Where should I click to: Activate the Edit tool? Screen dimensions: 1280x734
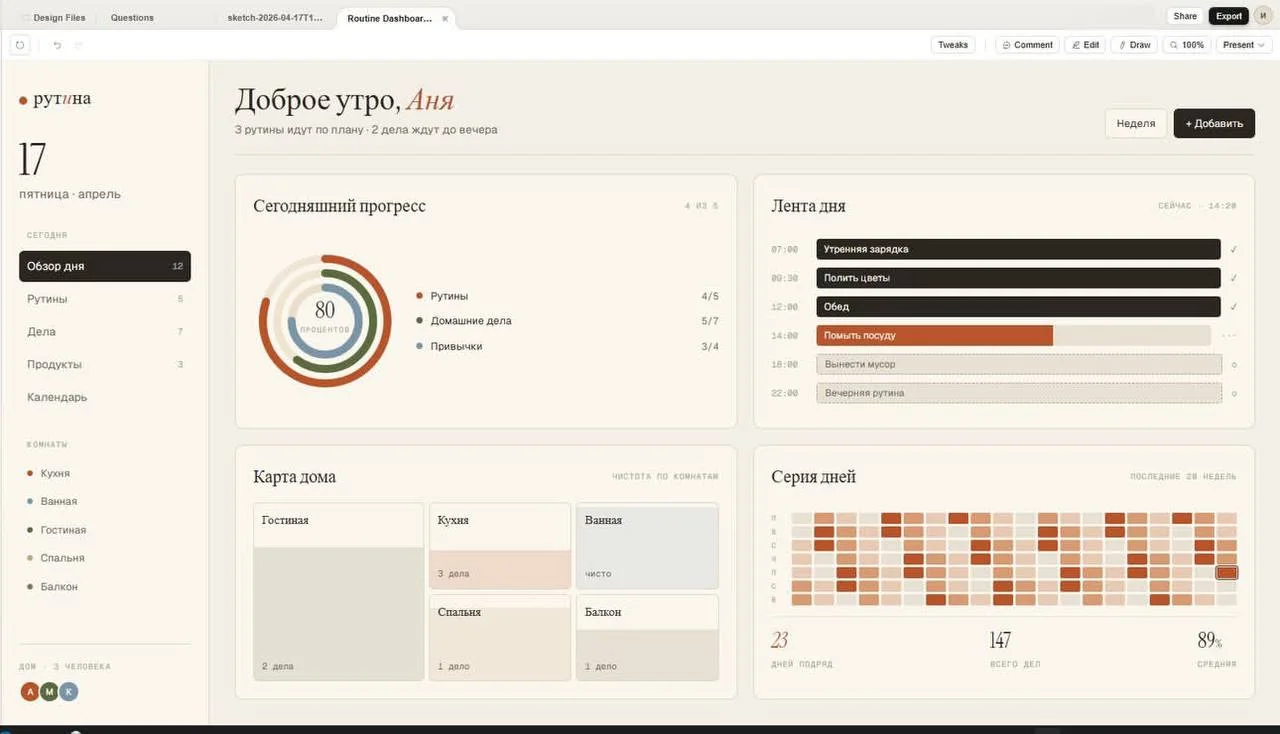tap(1084, 45)
